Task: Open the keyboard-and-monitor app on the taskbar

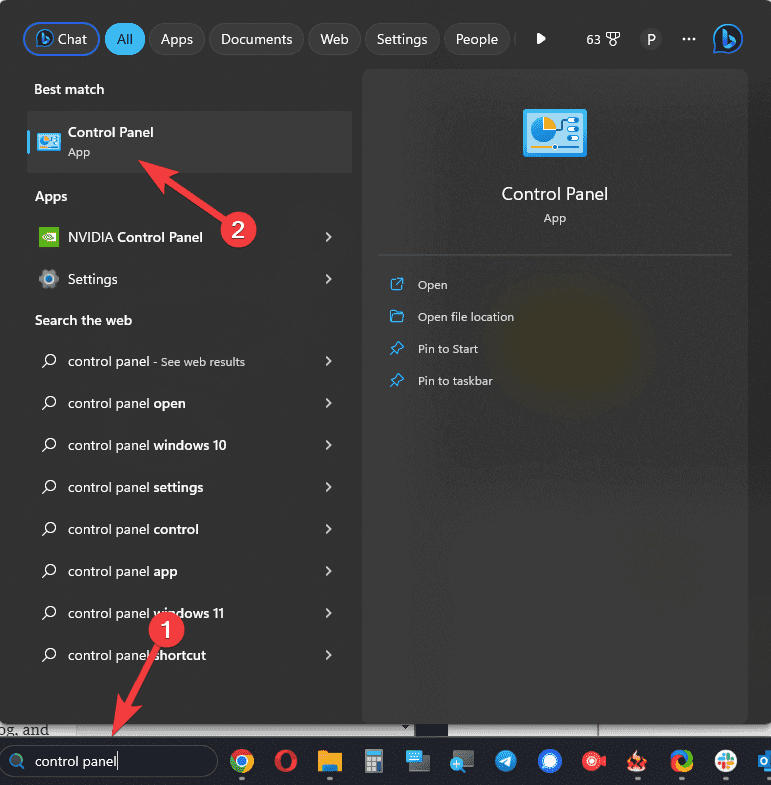Action: pyautogui.click(x=418, y=761)
